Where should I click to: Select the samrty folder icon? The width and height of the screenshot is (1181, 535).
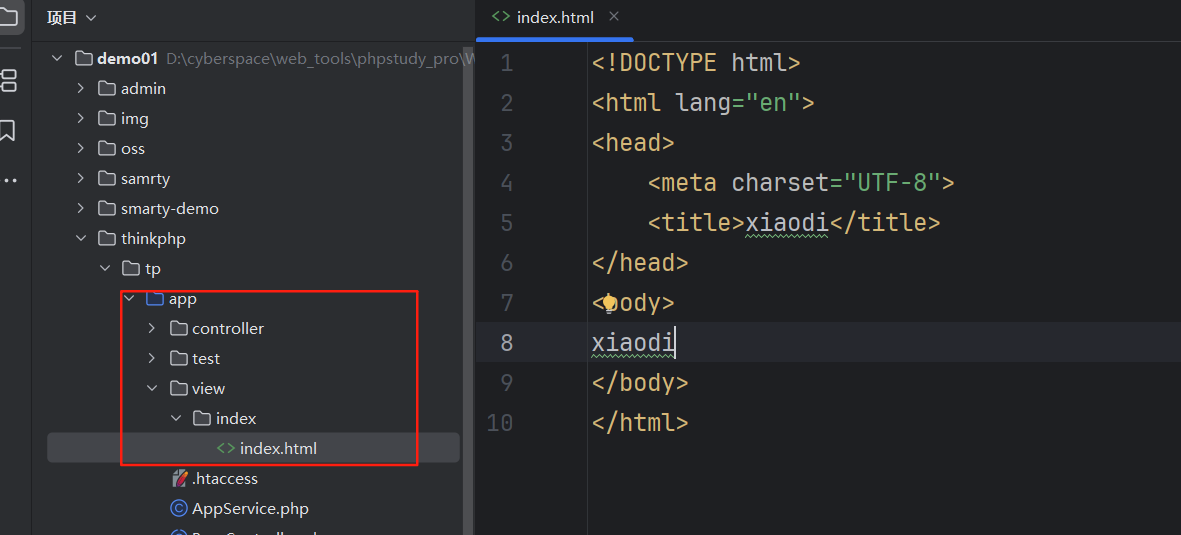tap(107, 179)
